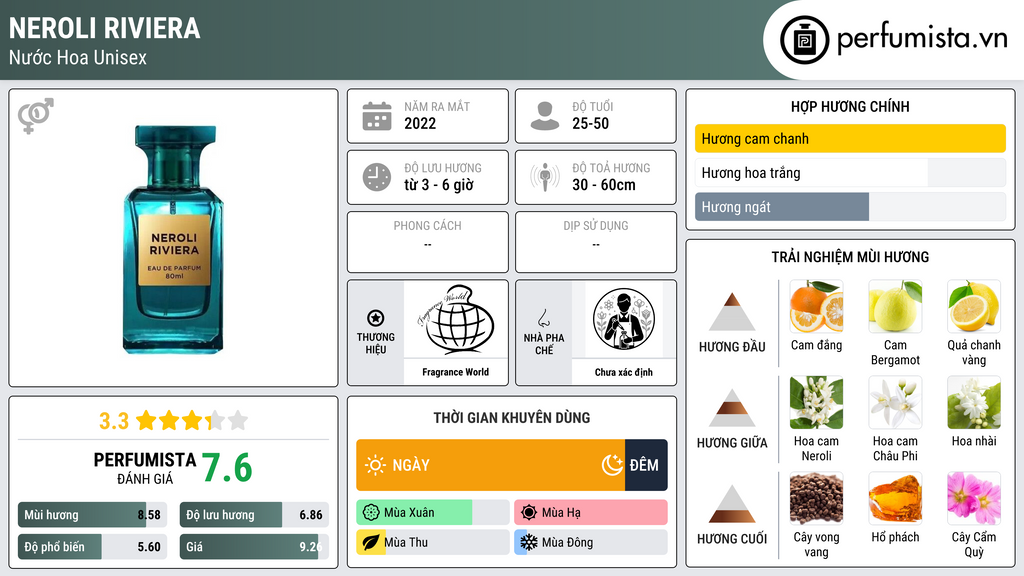
Task: Click the Mùi hương 8.58 score bar
Action: (93, 515)
